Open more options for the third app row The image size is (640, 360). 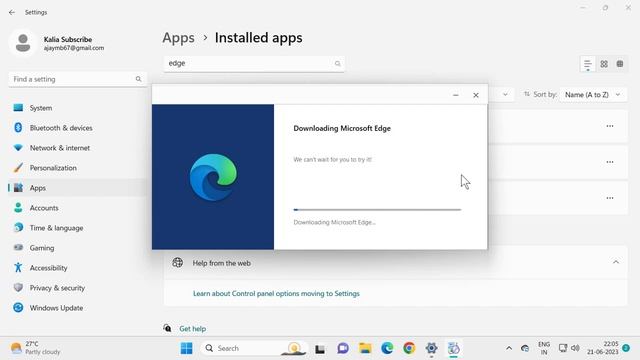click(610, 198)
